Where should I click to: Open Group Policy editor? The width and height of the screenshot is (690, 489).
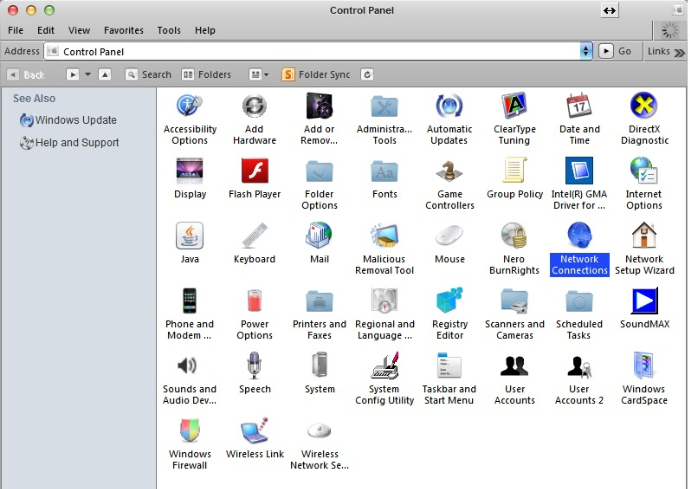pyautogui.click(x=514, y=178)
